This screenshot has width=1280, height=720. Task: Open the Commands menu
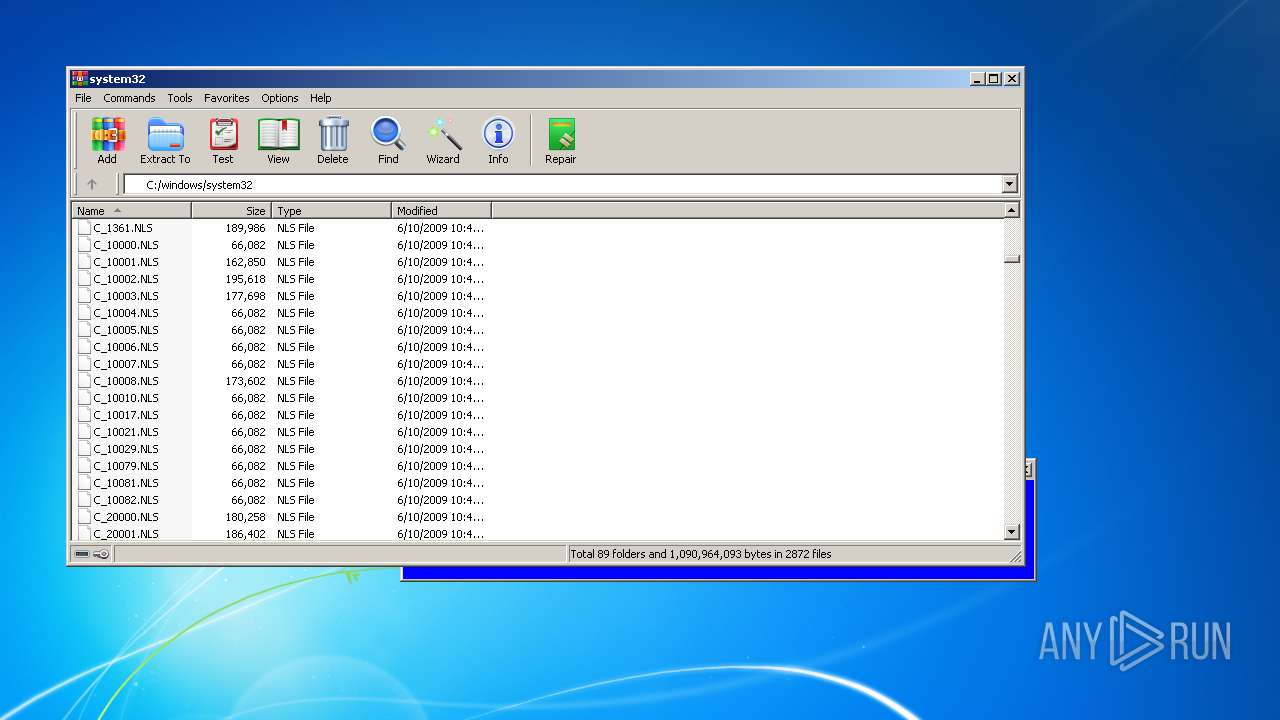[129, 98]
